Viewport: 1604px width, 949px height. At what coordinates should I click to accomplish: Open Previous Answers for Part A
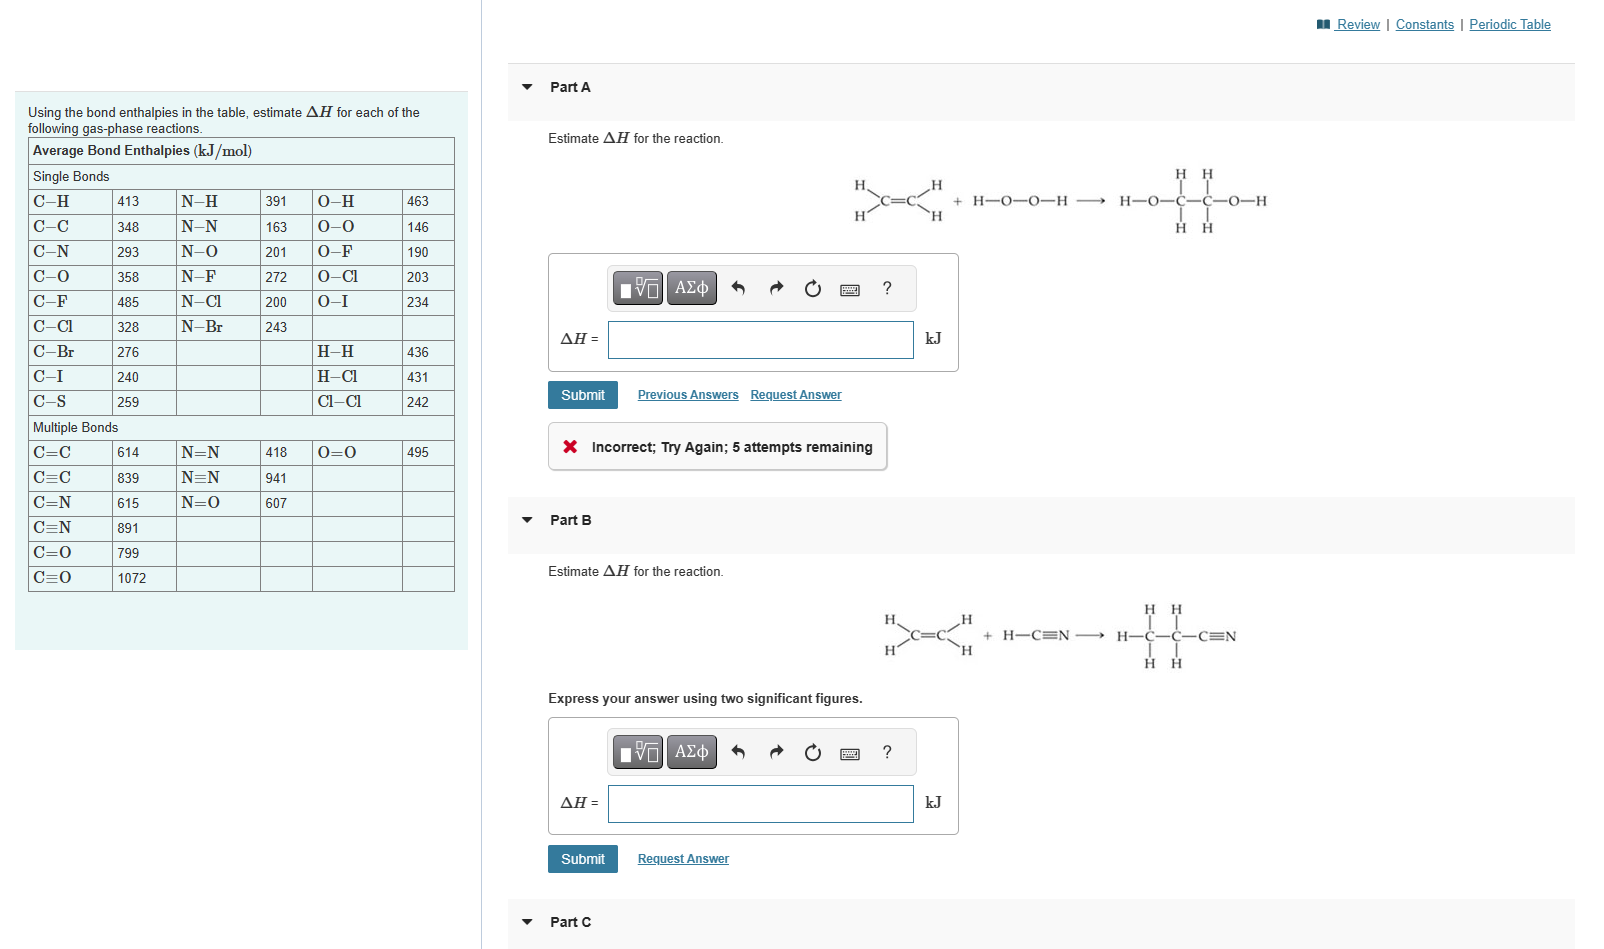click(687, 394)
